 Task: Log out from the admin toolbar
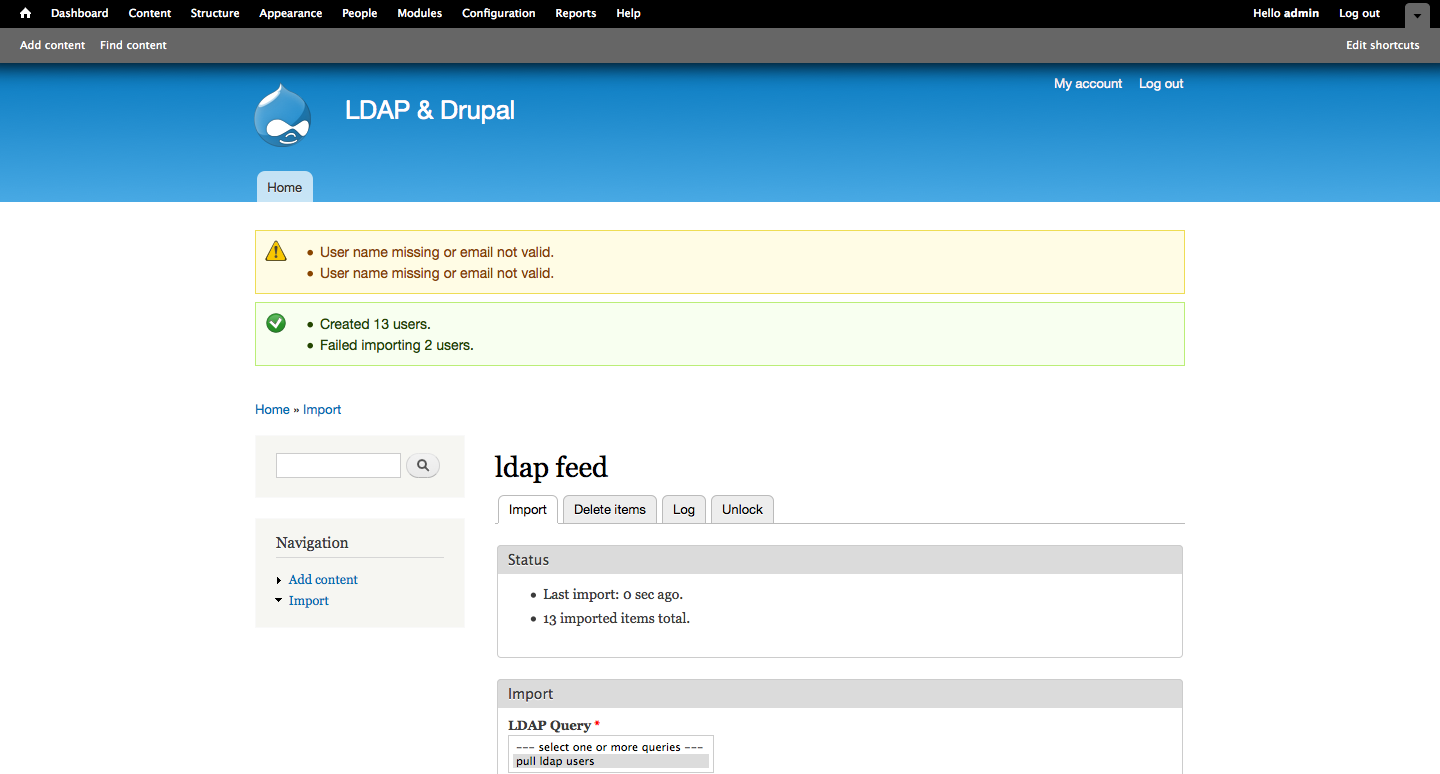[x=1359, y=13]
